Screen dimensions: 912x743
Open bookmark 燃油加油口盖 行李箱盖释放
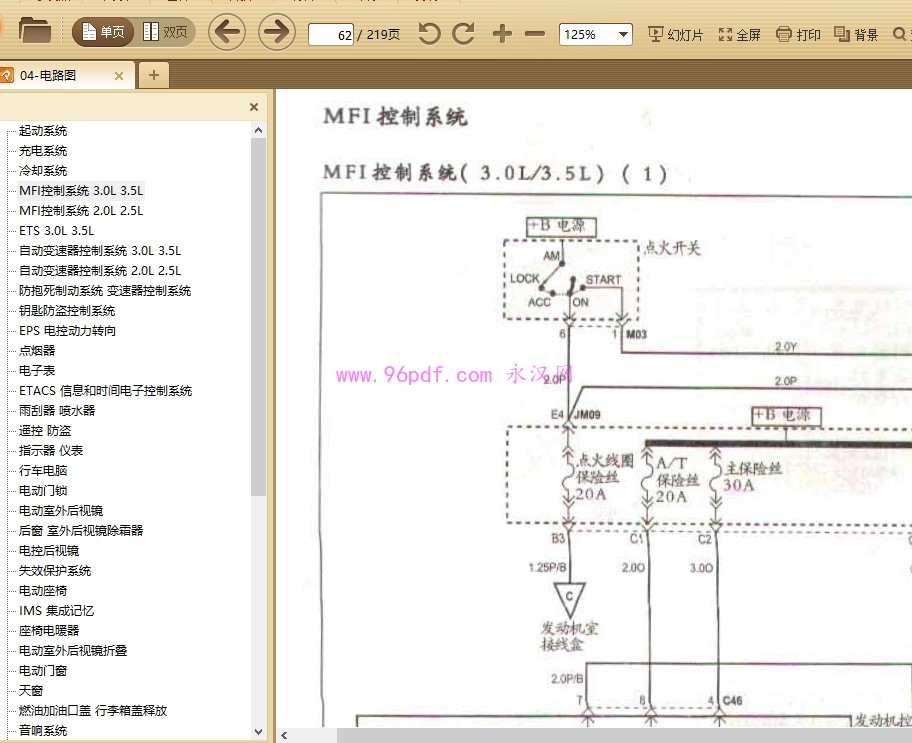point(93,710)
